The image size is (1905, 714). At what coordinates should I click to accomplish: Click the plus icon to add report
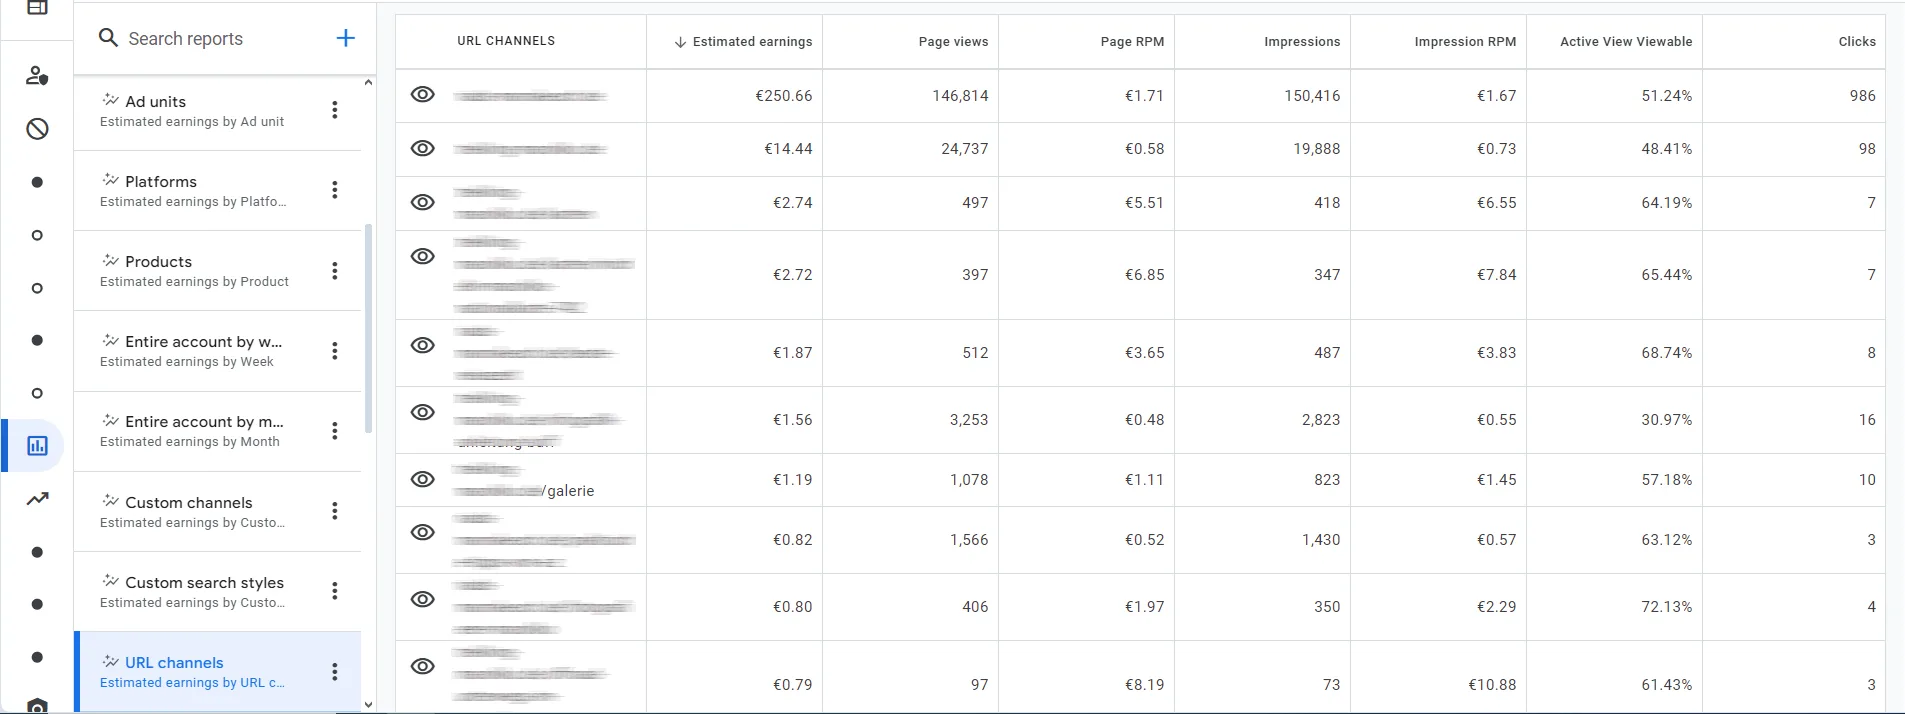pos(345,38)
